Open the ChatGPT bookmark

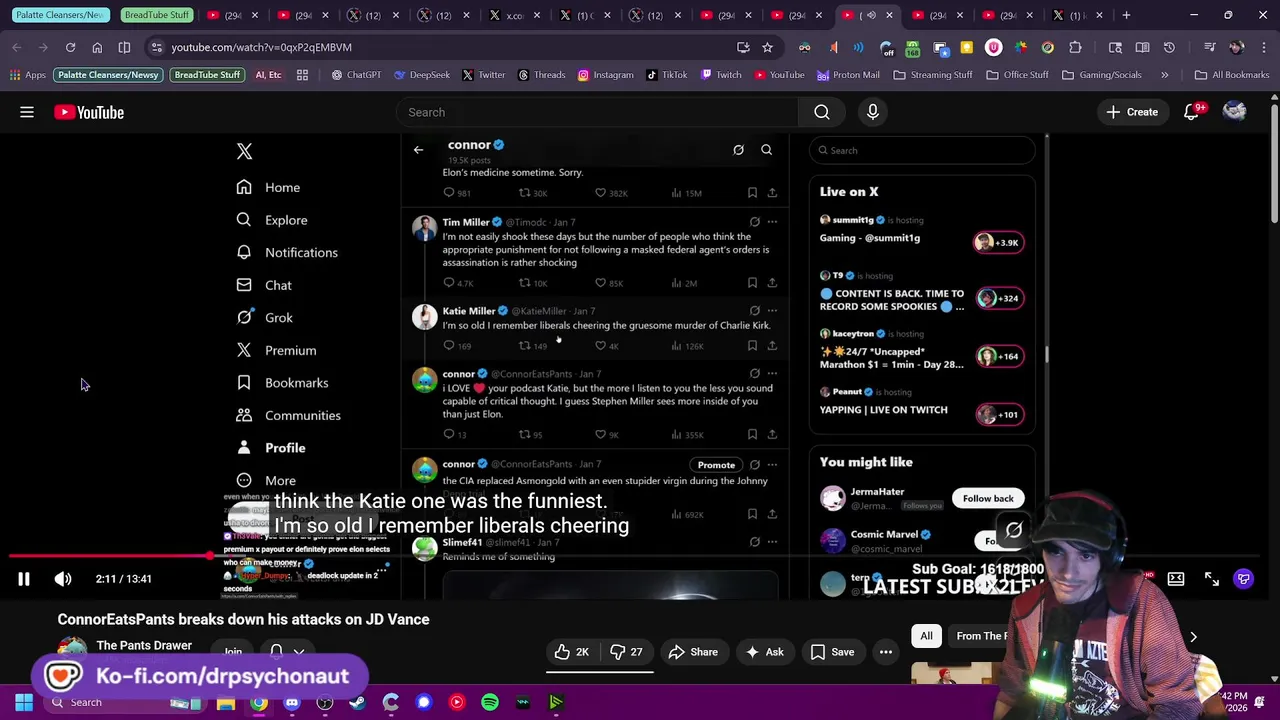point(356,75)
